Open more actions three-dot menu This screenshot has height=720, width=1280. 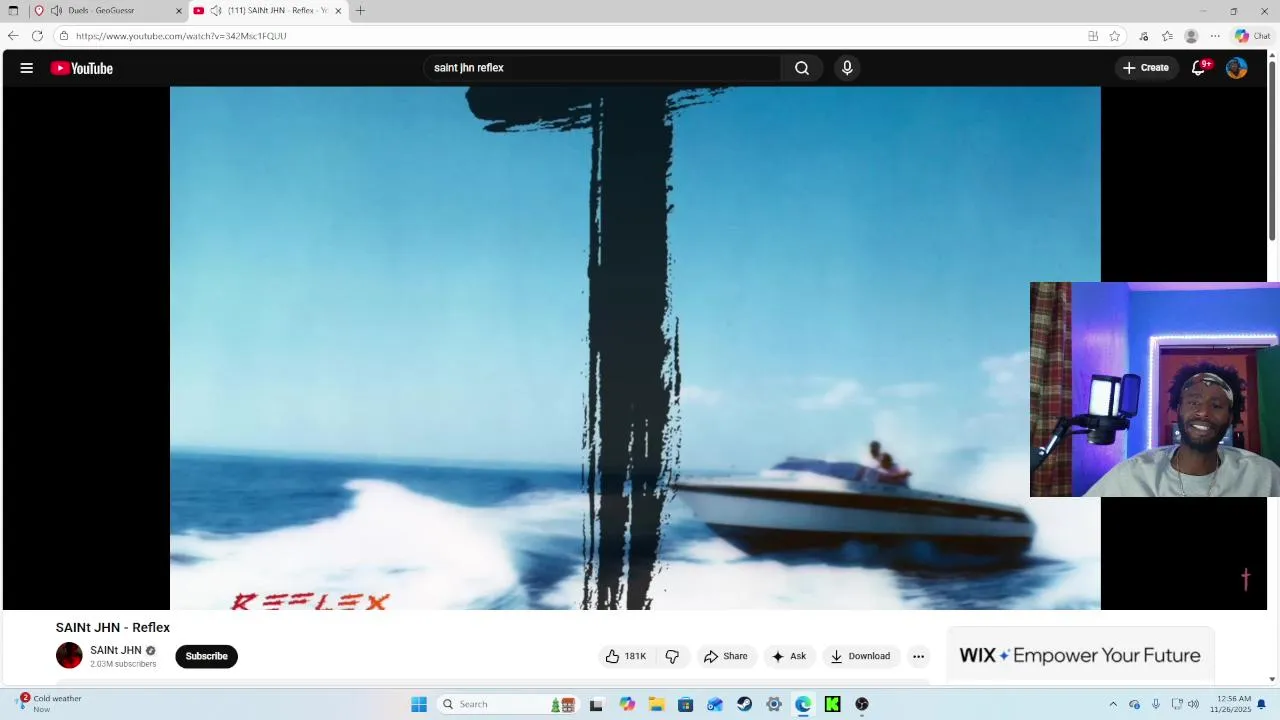point(918,656)
